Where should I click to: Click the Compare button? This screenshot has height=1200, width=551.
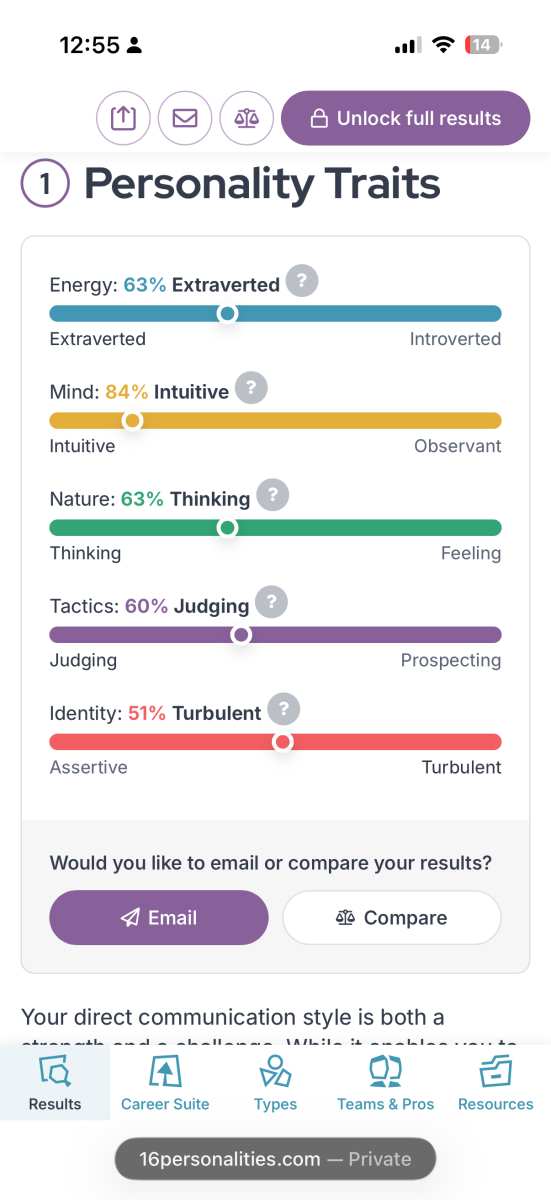(x=392, y=918)
